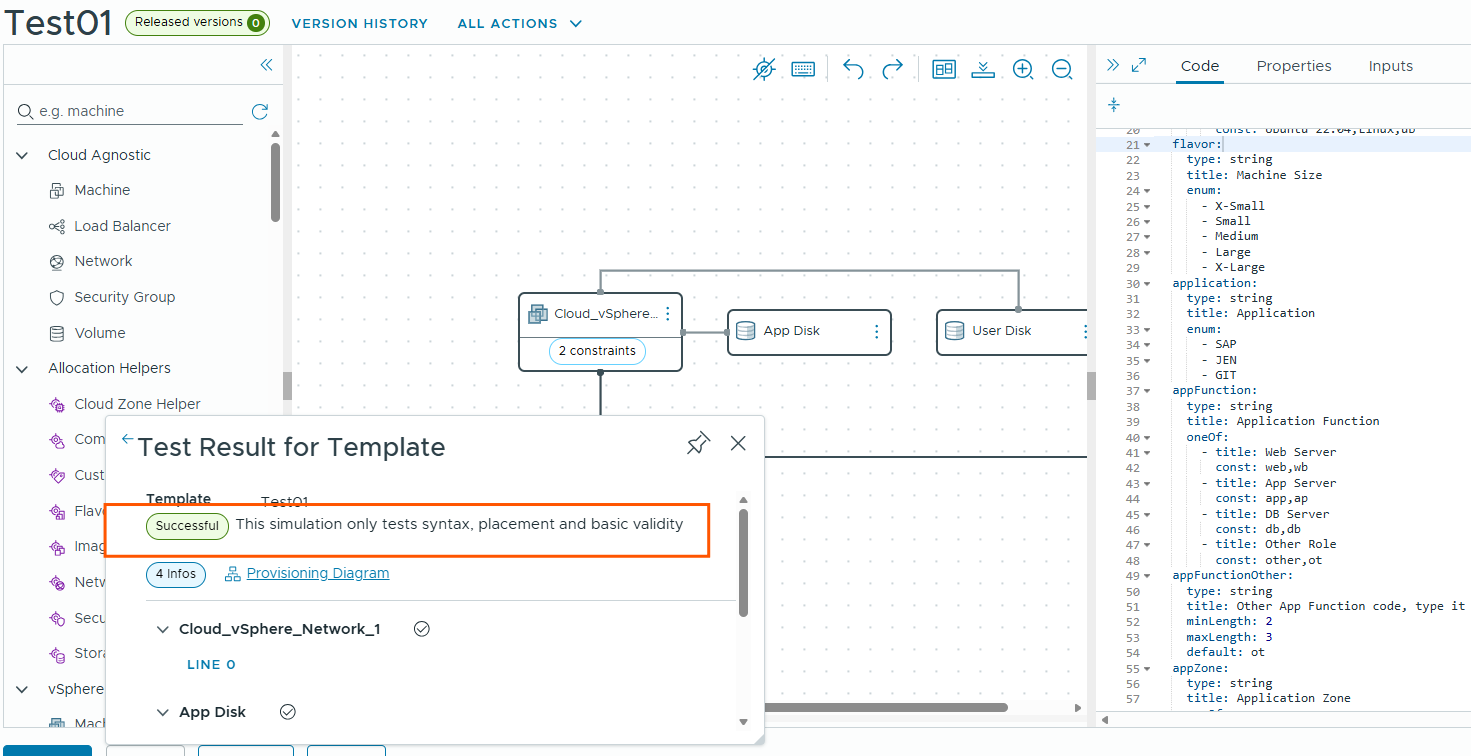
Task: Collapse the Cloud_vSphere_Network_1 result section
Action: click(x=162, y=629)
